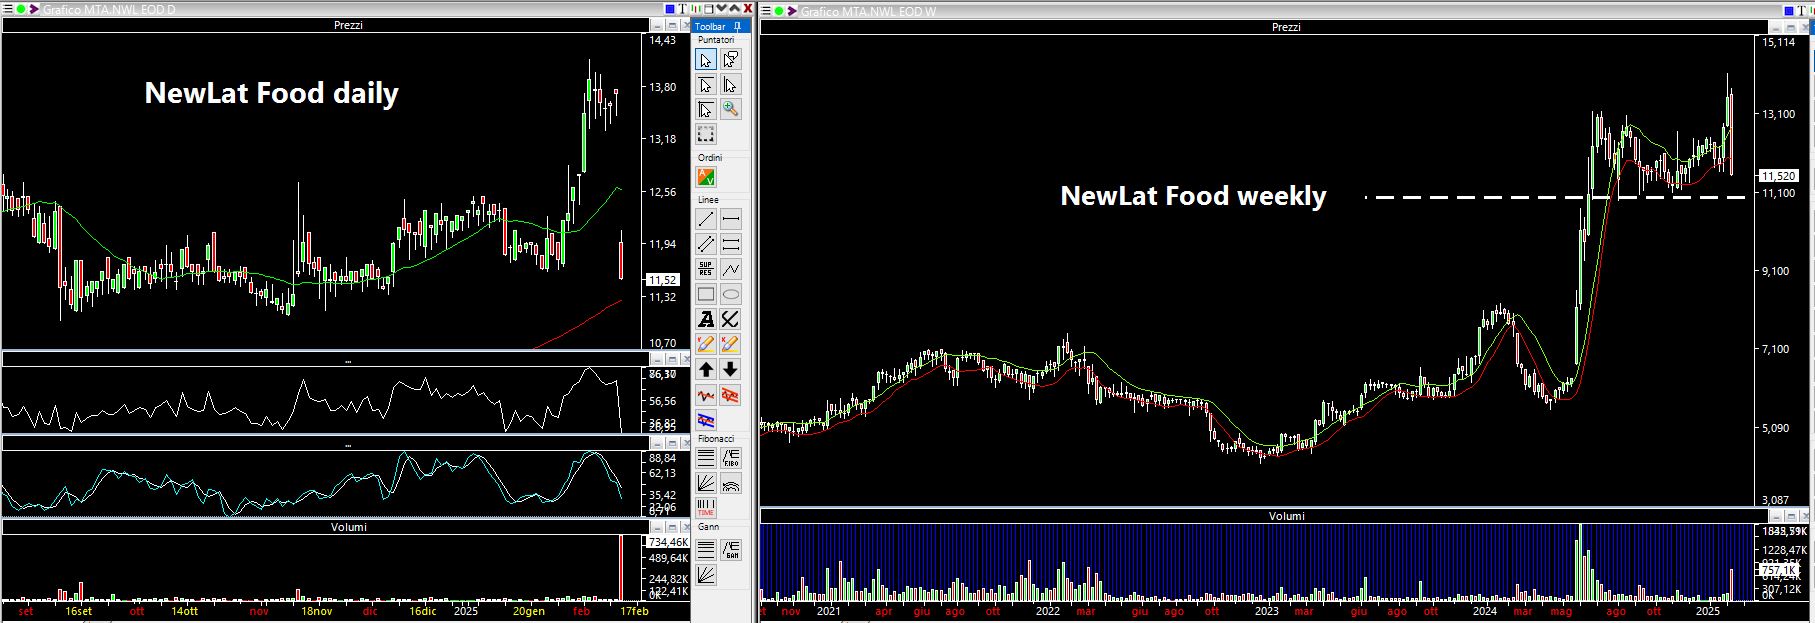The height and width of the screenshot is (623, 1815).
Task: Click the left pencil drawing icon
Action: 706,344
